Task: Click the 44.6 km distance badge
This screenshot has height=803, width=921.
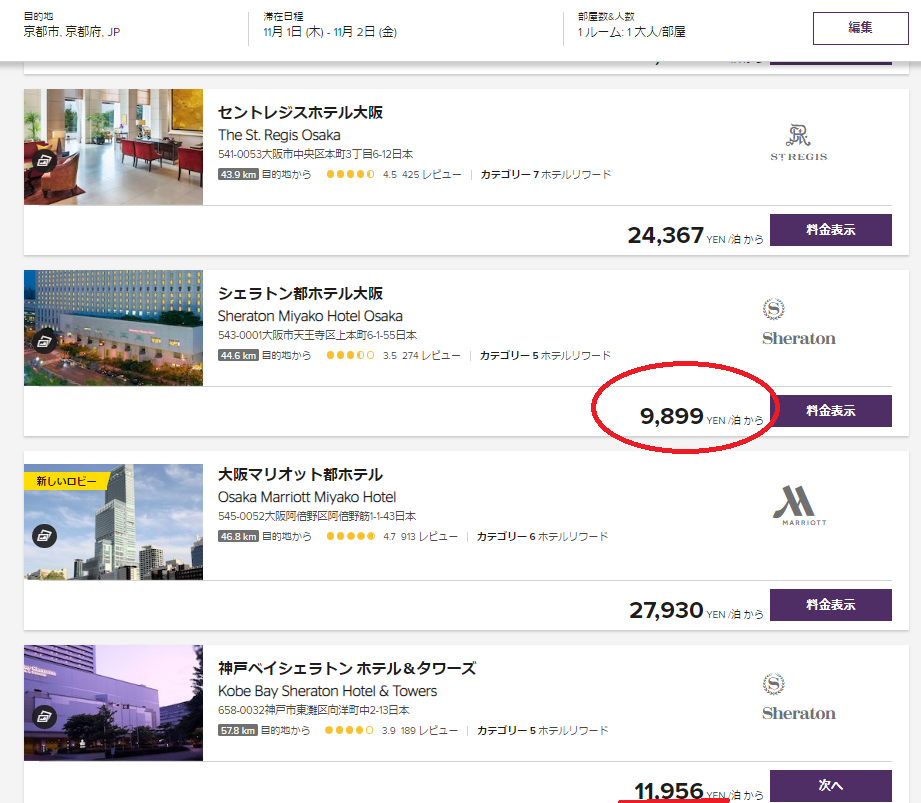Action: coord(238,355)
